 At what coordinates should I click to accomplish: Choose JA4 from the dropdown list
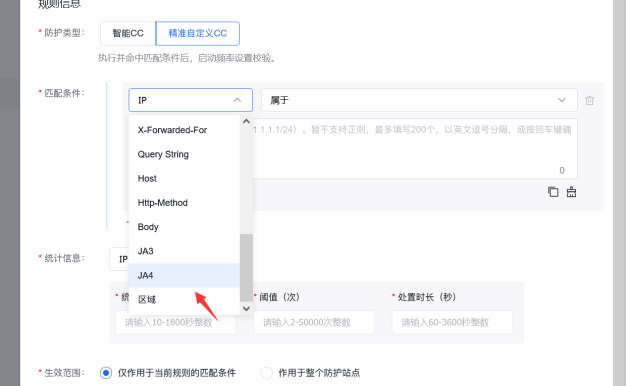(184, 275)
